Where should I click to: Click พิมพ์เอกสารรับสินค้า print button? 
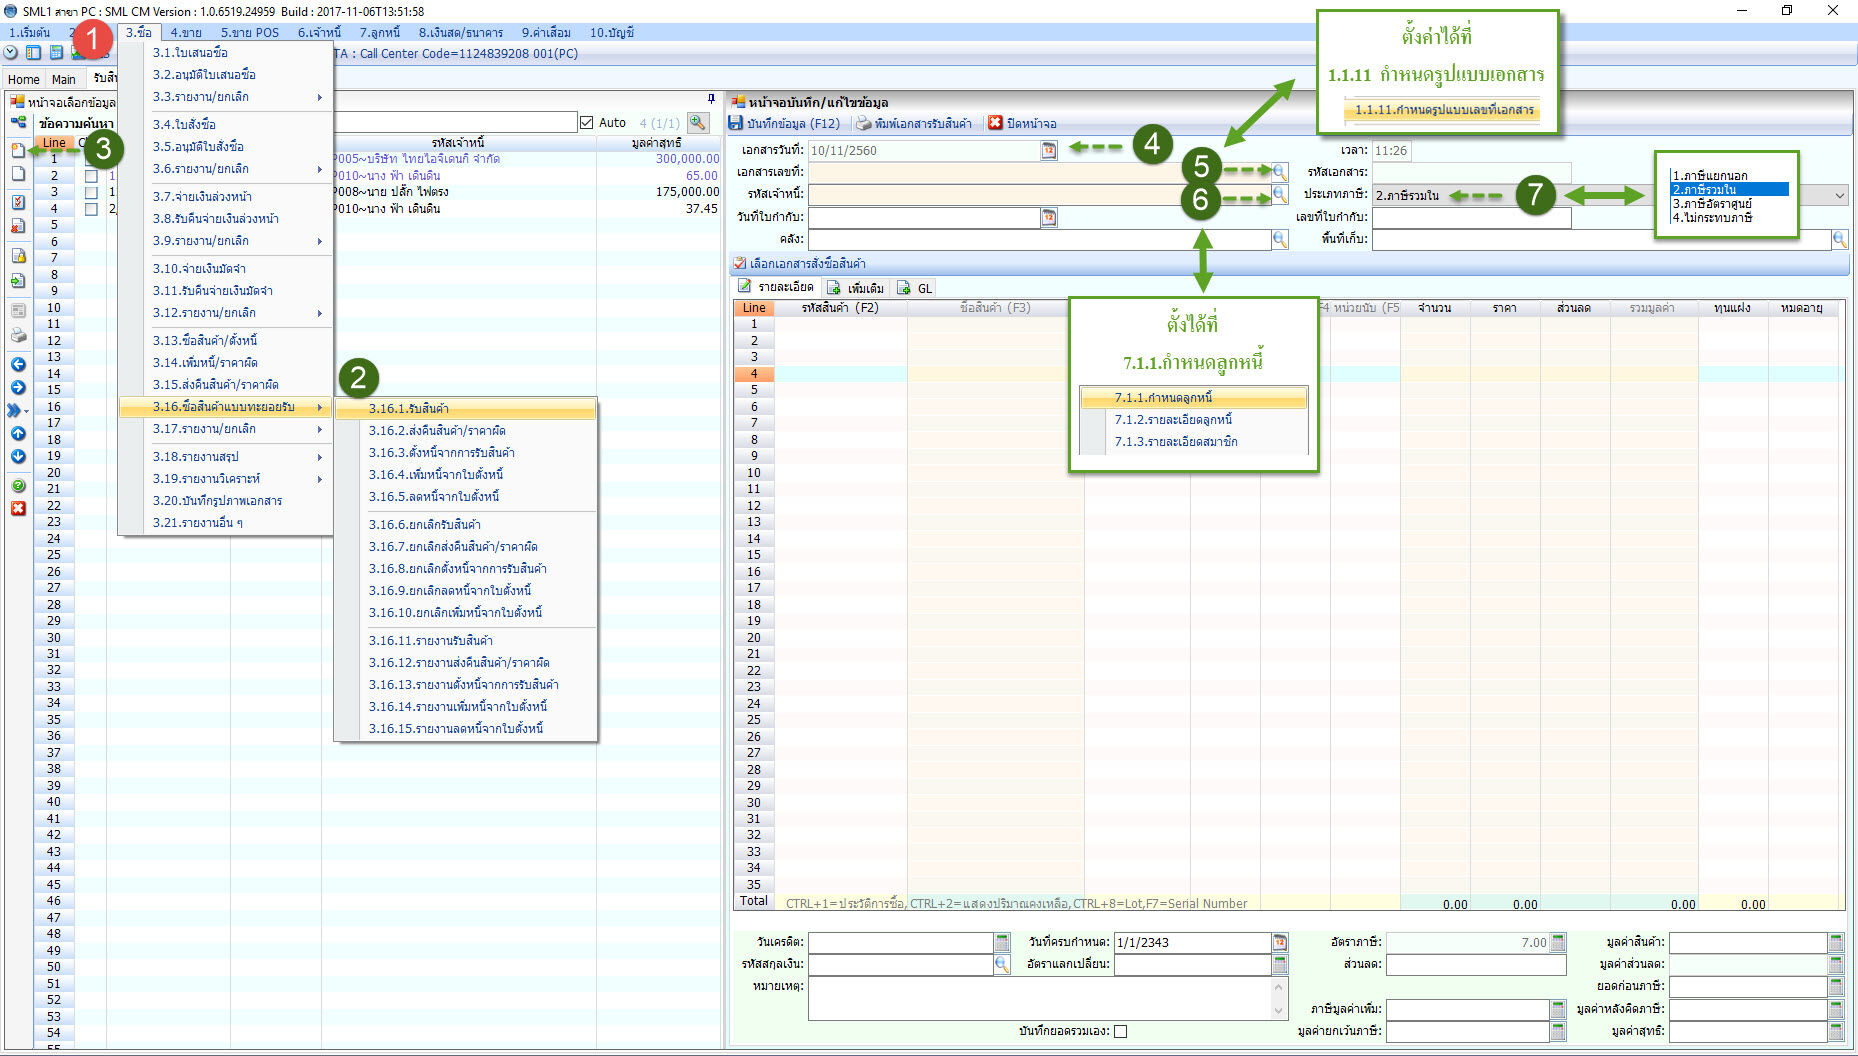tap(914, 123)
